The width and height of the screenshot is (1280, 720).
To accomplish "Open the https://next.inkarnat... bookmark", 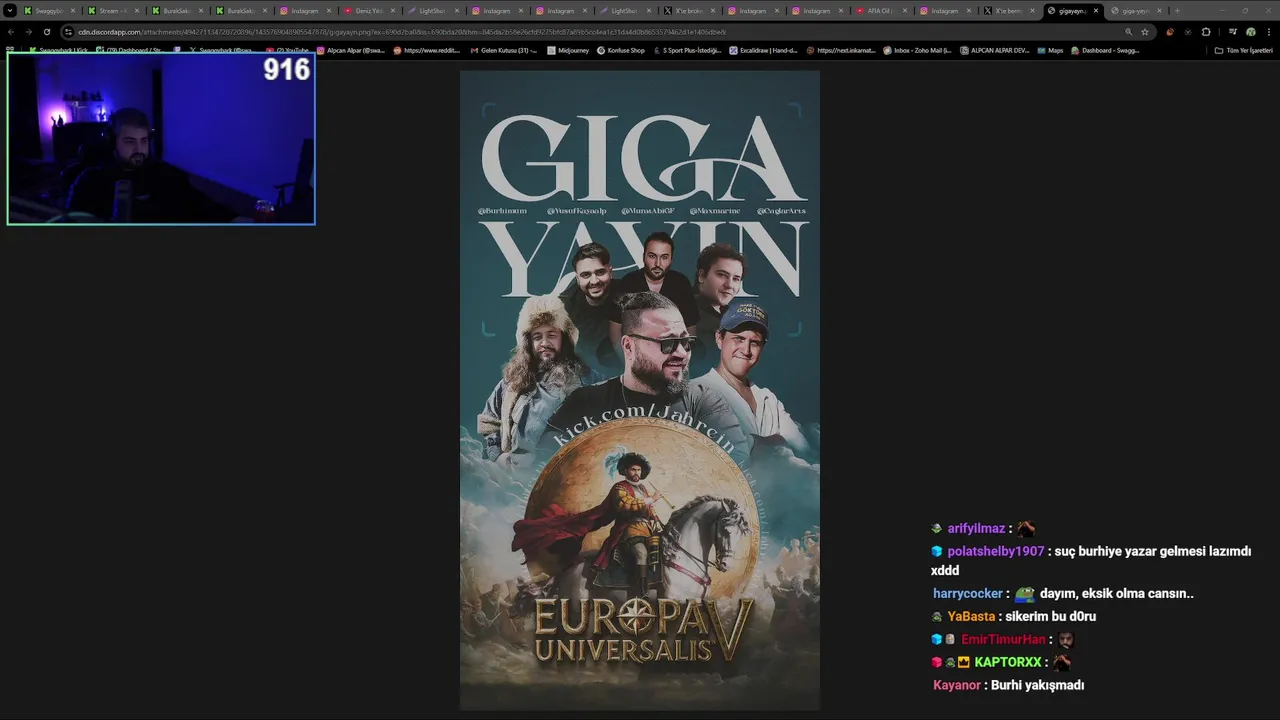I will pos(840,50).
